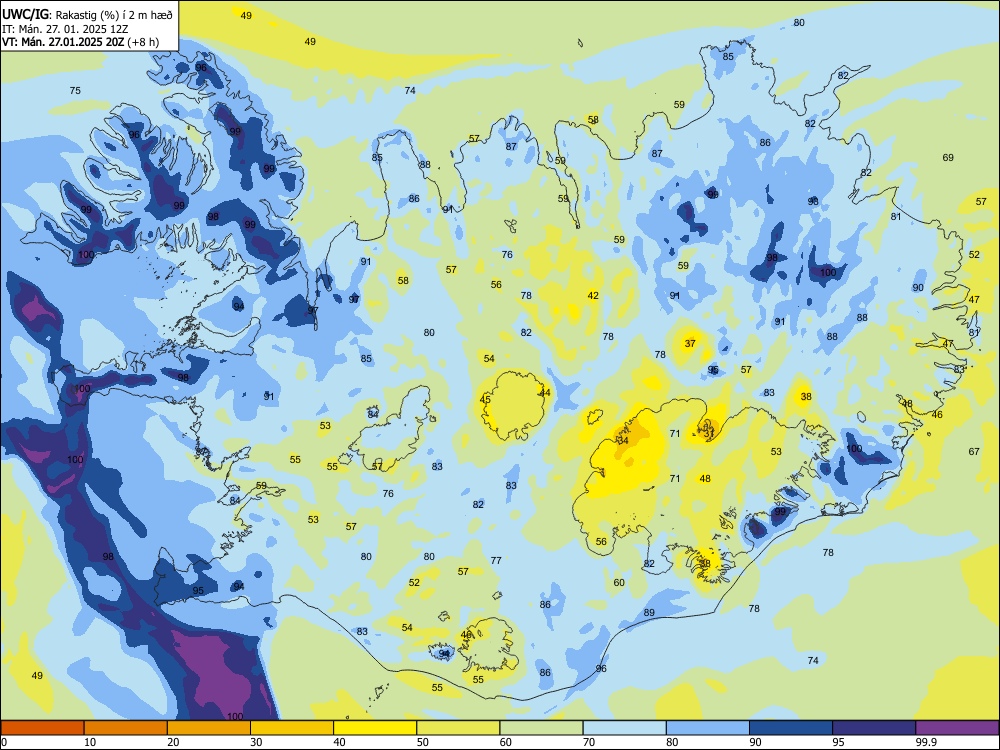The width and height of the screenshot is (1000, 750).
Task: Select the humidity value 37 in the yellow spot
Action: coord(690,343)
